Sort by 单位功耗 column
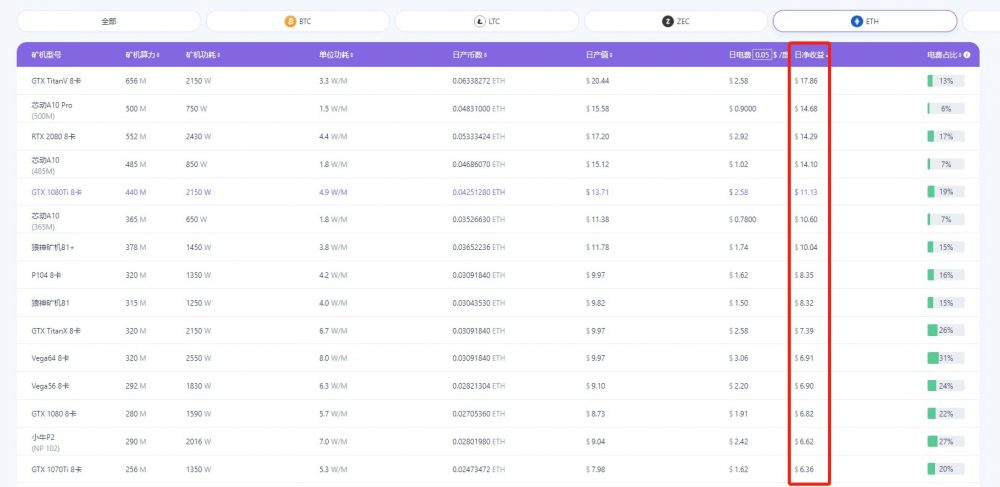 (x=336, y=55)
